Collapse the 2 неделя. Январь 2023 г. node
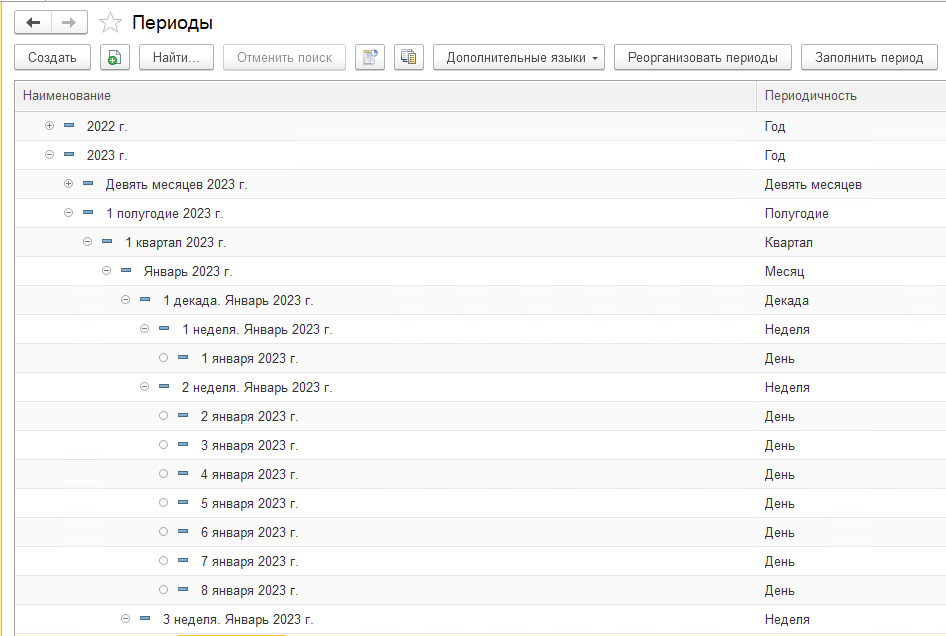The height and width of the screenshot is (636, 946). [144, 387]
